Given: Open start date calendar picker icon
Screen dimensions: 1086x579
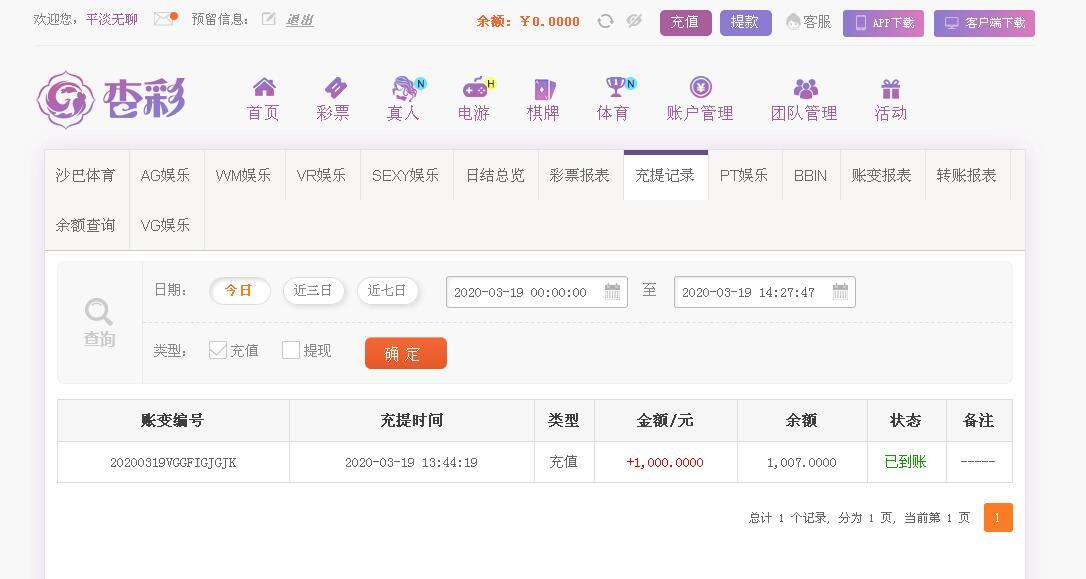Looking at the screenshot, I should [x=612, y=292].
